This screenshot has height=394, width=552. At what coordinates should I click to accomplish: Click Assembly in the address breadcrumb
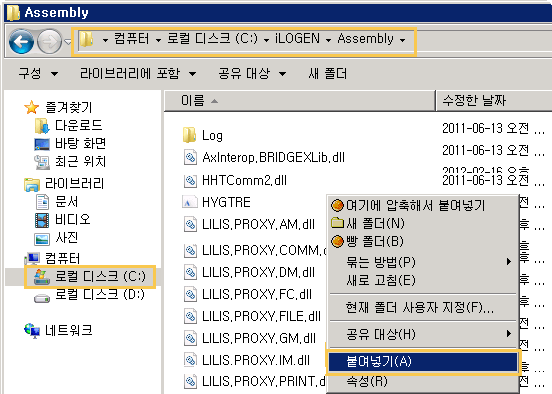click(365, 38)
